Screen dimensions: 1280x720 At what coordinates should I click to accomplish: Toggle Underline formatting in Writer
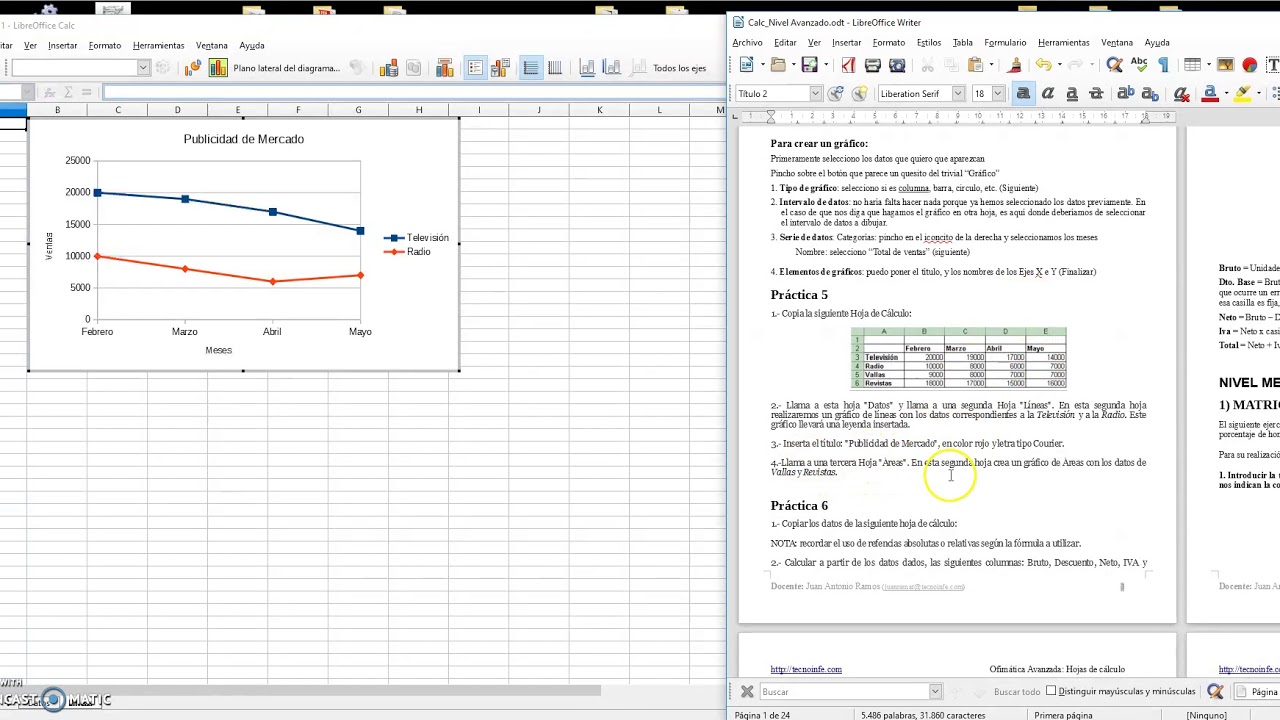(1072, 94)
